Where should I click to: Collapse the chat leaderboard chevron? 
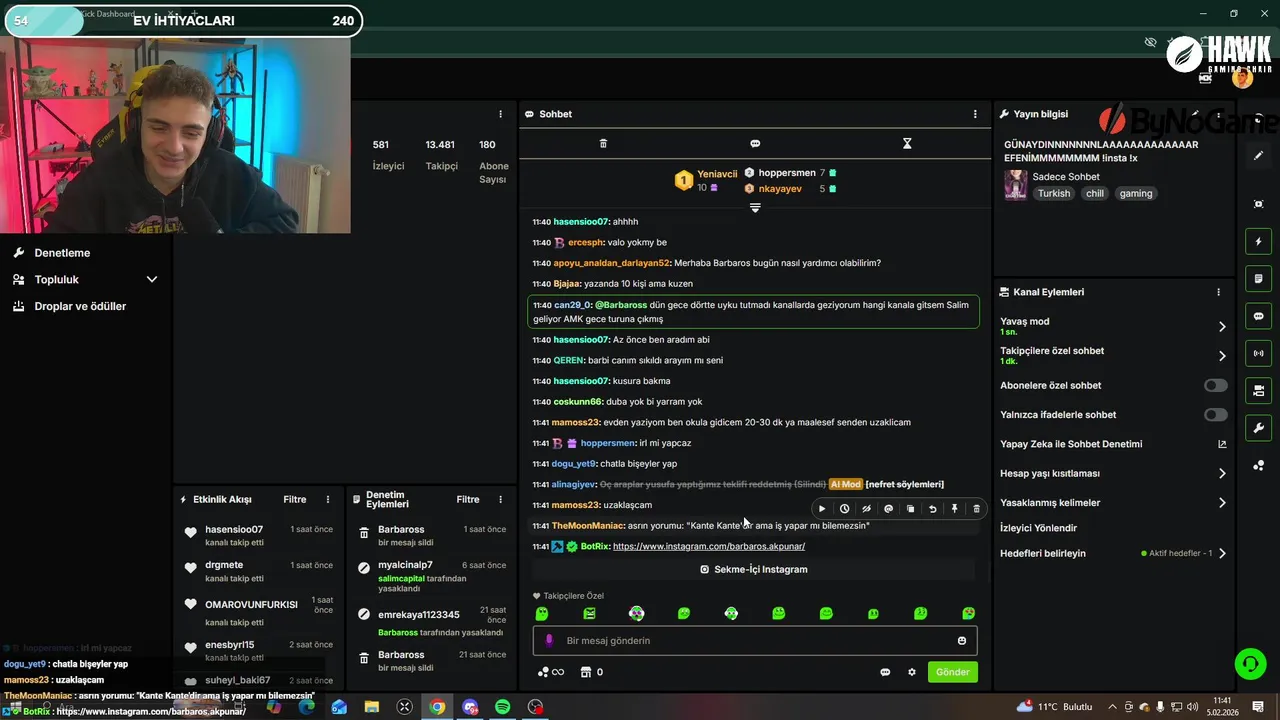point(755,208)
